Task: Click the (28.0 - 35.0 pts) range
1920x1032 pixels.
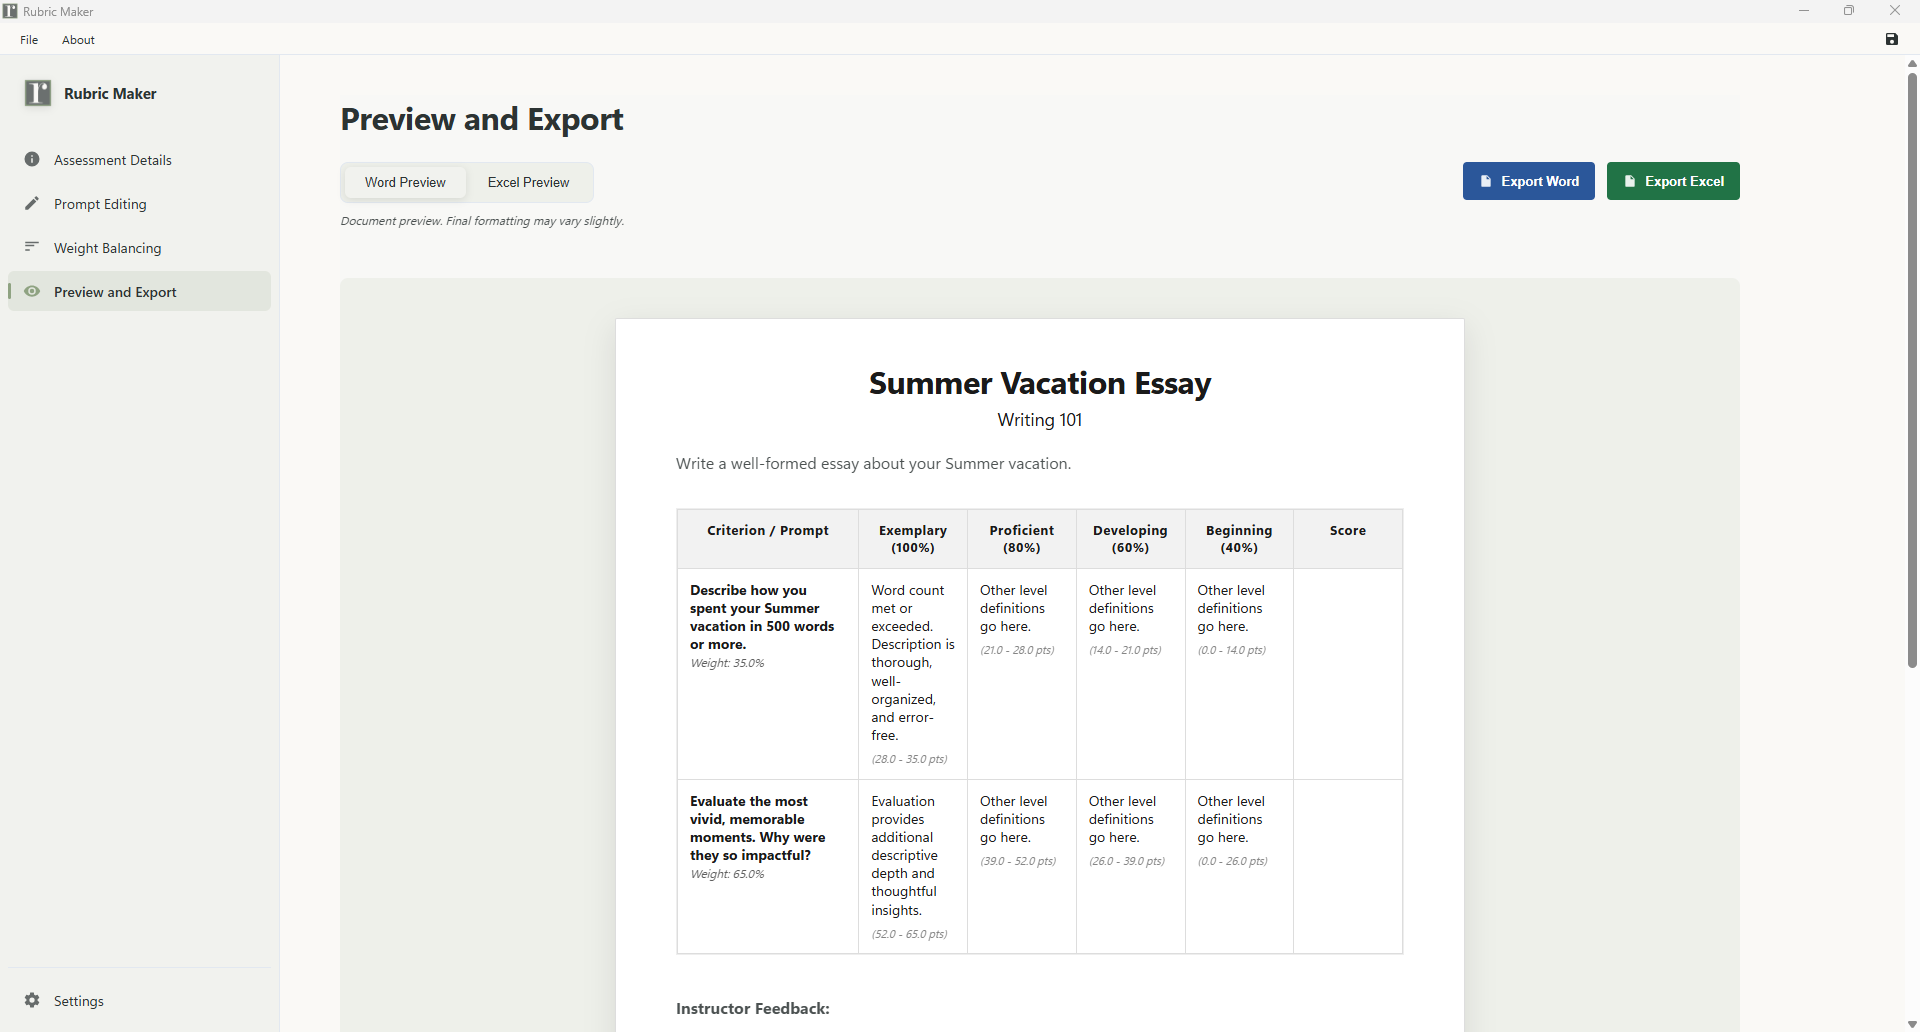Action: [909, 759]
